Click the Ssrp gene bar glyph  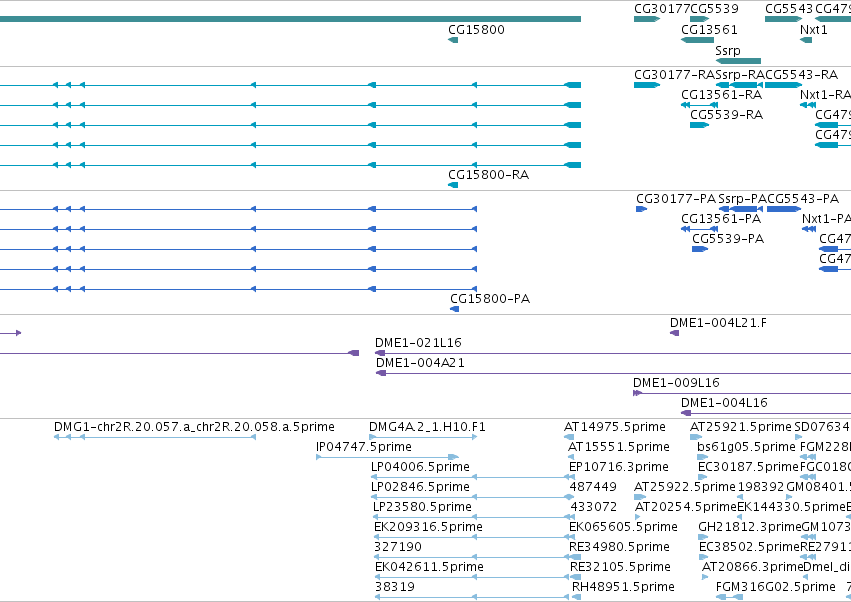(738, 61)
